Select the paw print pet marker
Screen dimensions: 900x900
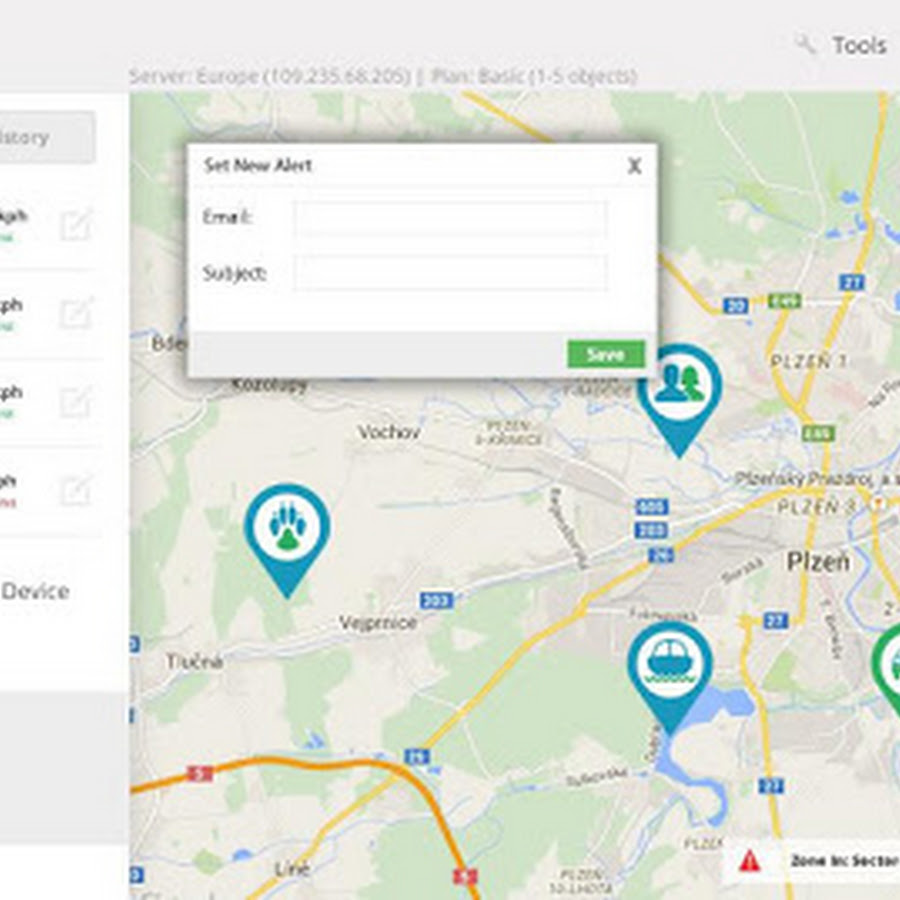(287, 541)
